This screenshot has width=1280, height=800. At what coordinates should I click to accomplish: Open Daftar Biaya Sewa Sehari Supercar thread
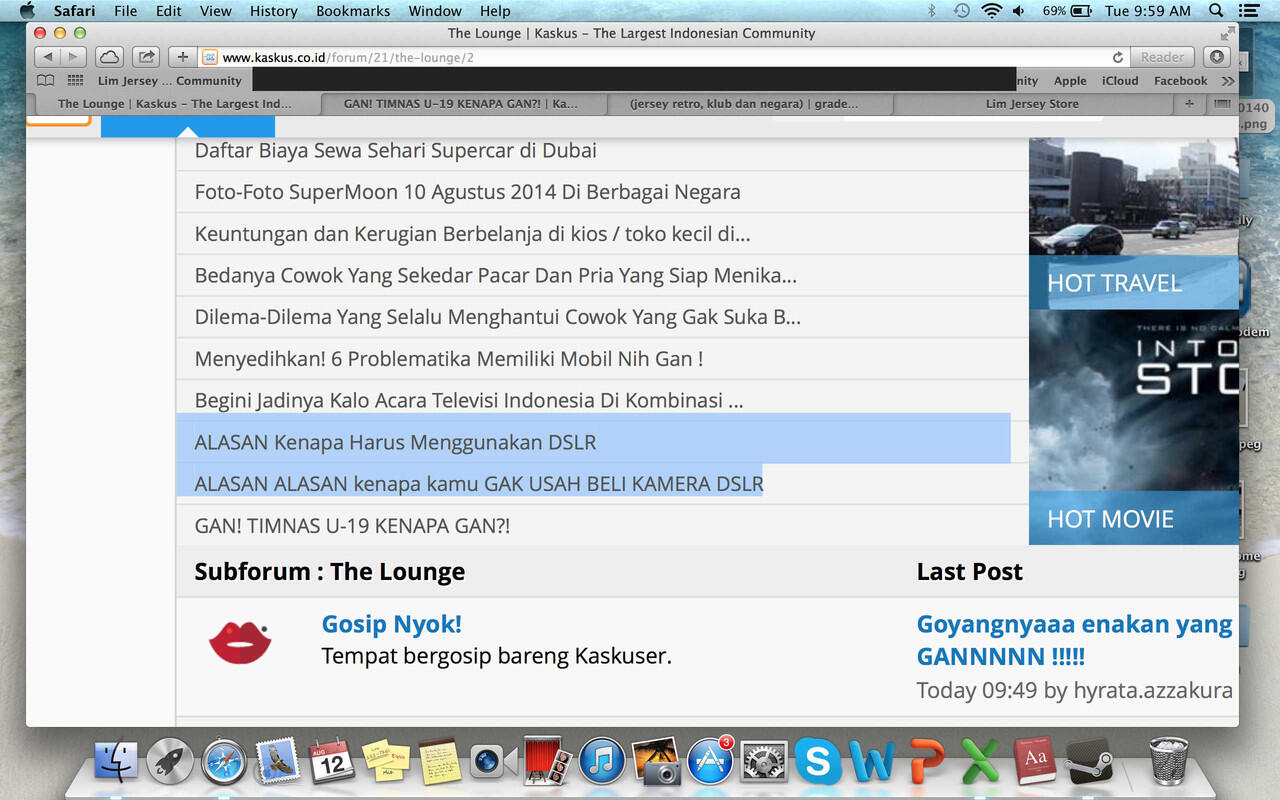tap(396, 151)
